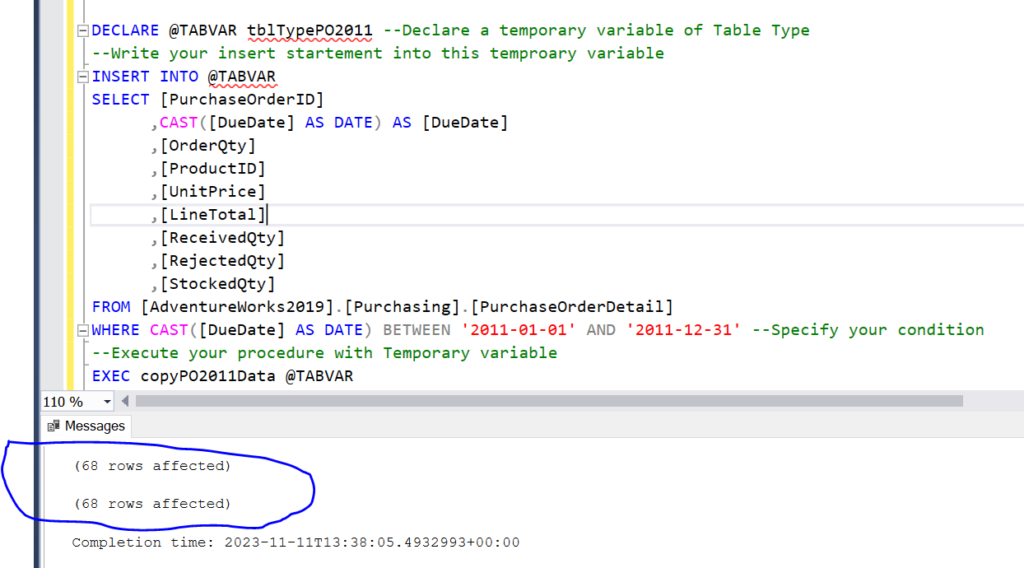Click the editor's horizontal scrollbar thumb
The height and width of the screenshot is (568, 1024).
[548, 401]
